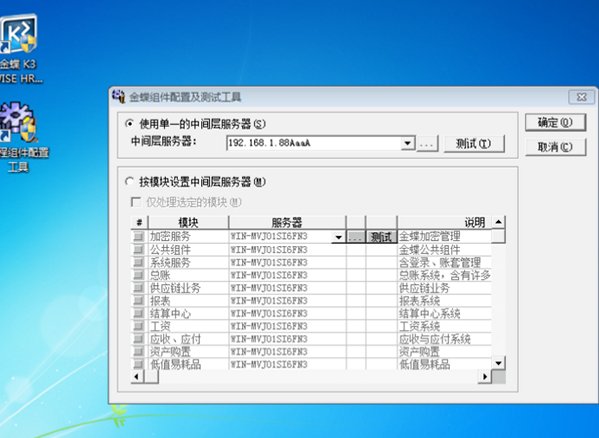Click the module list scroll up arrow
This screenshot has height=438, width=599.
(498, 222)
